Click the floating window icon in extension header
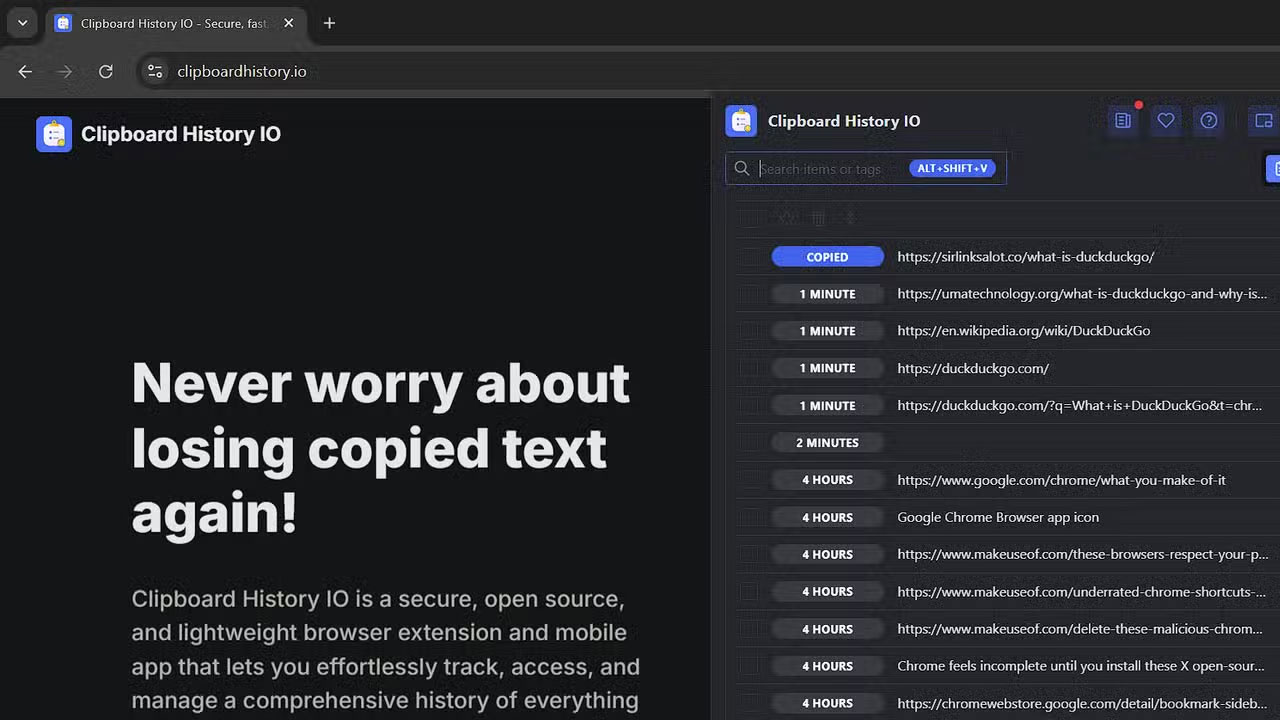Screen dimensions: 1280x720 (x=1263, y=121)
